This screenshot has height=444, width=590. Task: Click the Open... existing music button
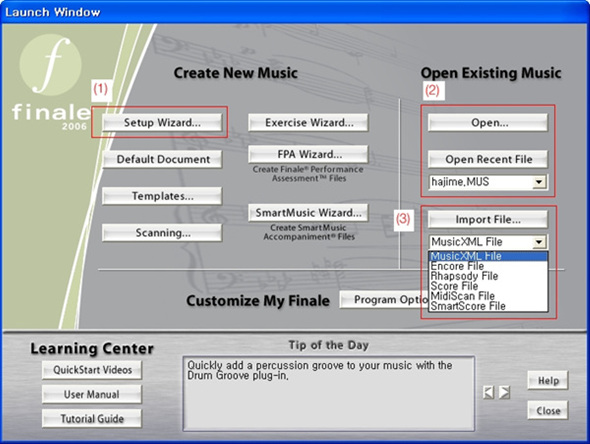point(488,122)
